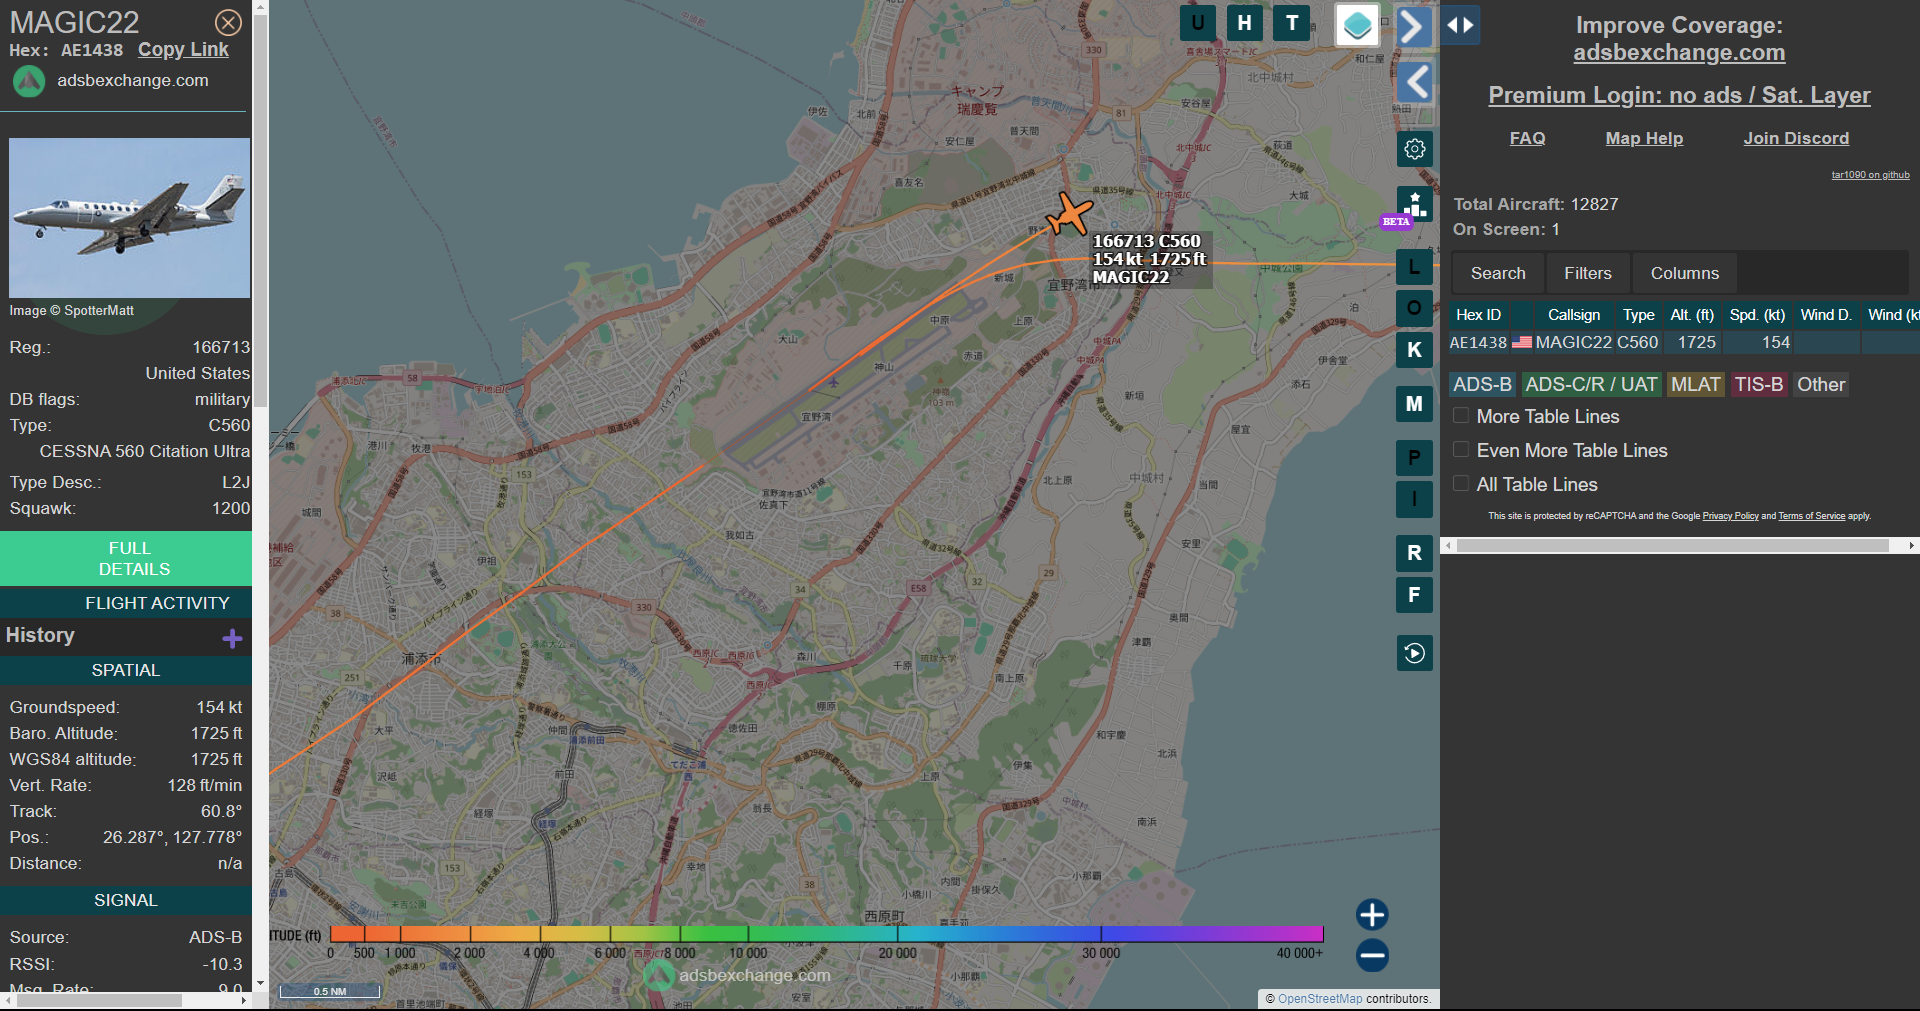Toggle the TIS-B source filter
Screen dimensions: 1920x1011
(x=1758, y=384)
